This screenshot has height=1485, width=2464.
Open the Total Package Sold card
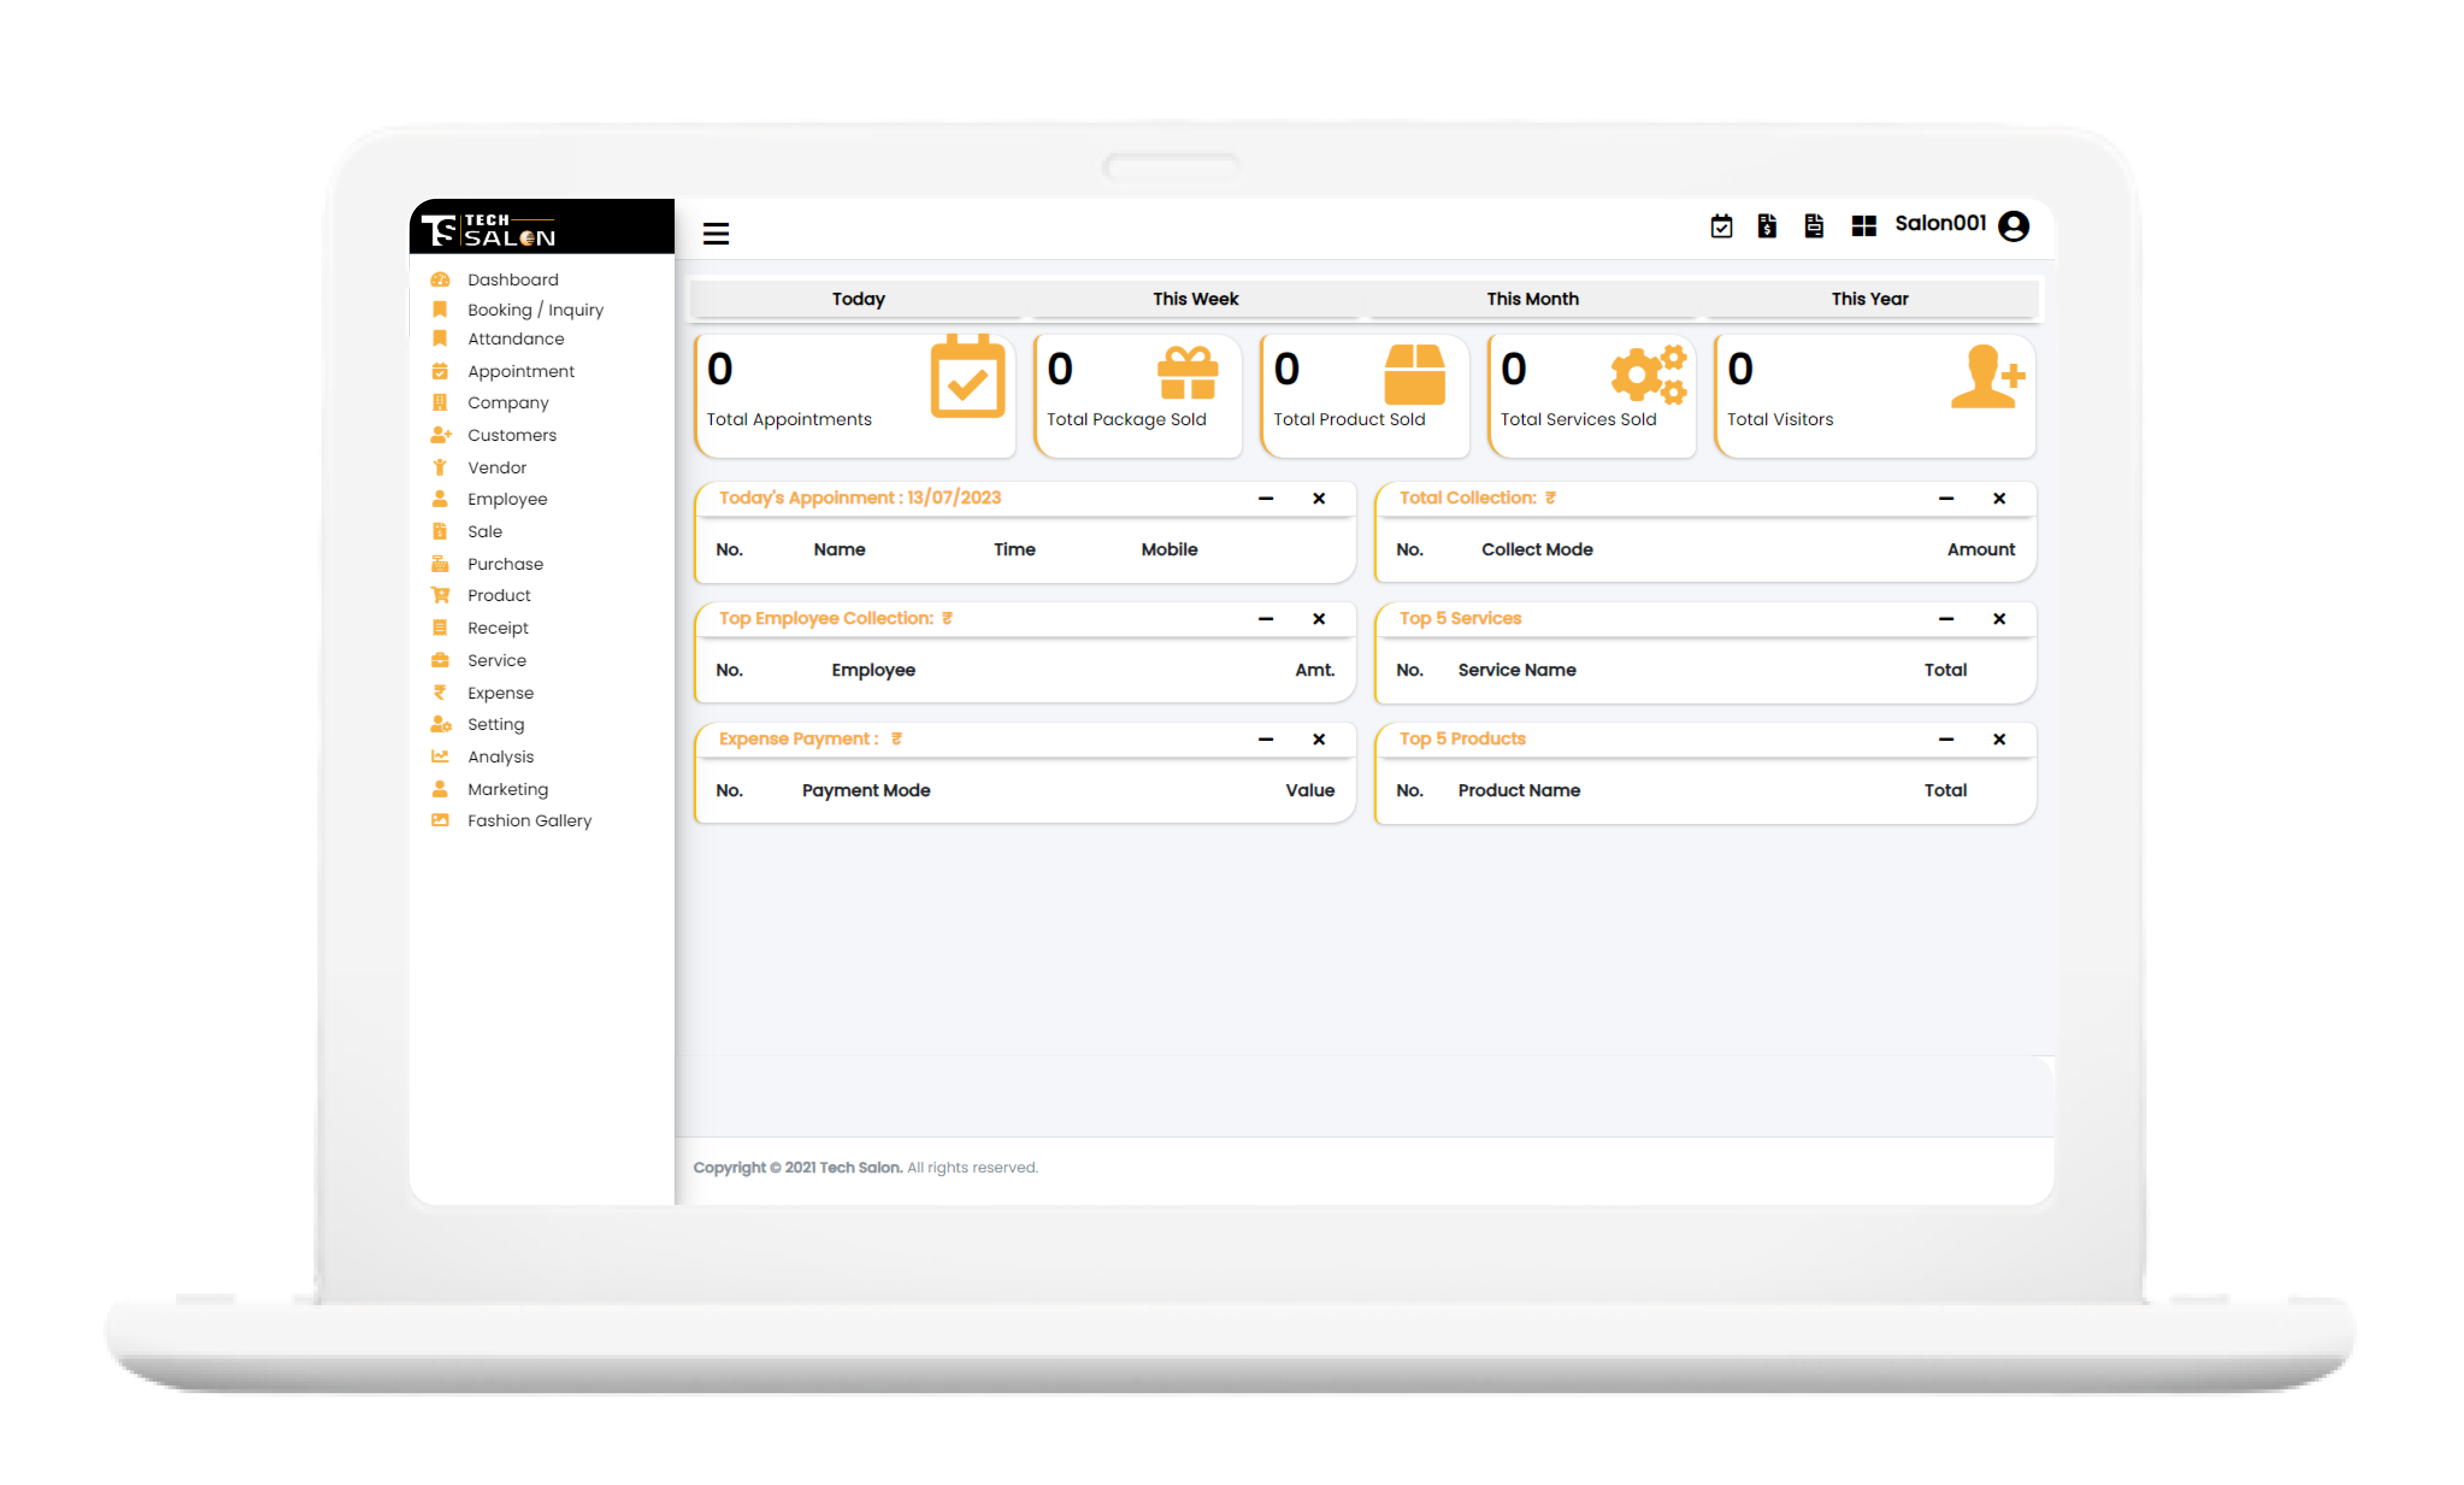pyautogui.click(x=1138, y=396)
